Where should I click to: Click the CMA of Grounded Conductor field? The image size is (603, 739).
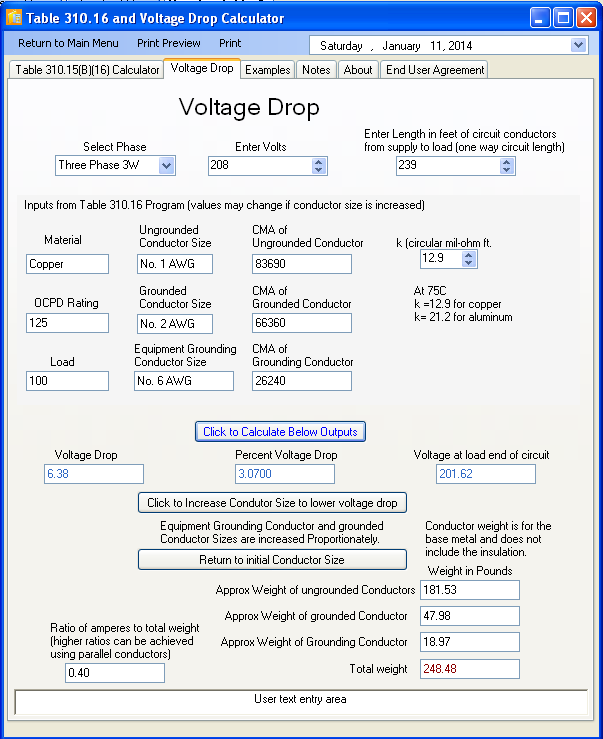pos(302,323)
